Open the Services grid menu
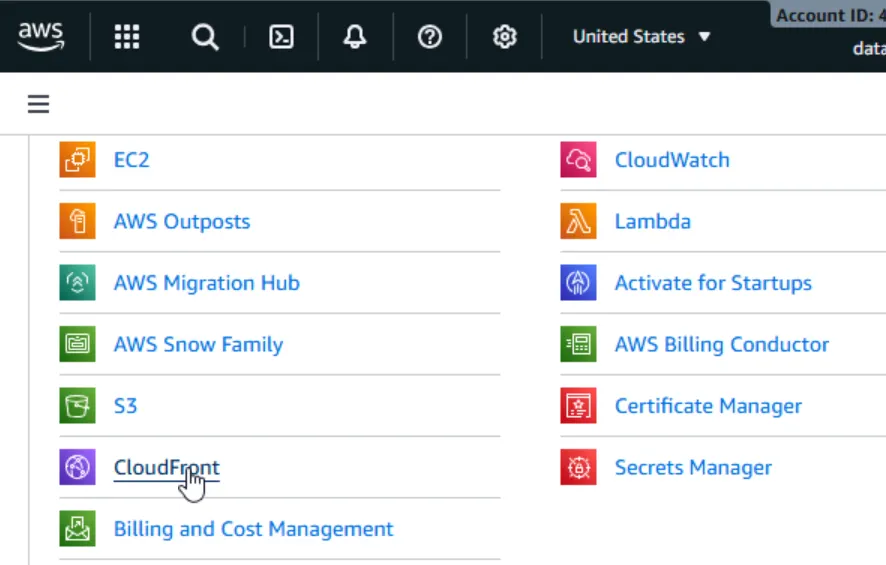 click(127, 37)
